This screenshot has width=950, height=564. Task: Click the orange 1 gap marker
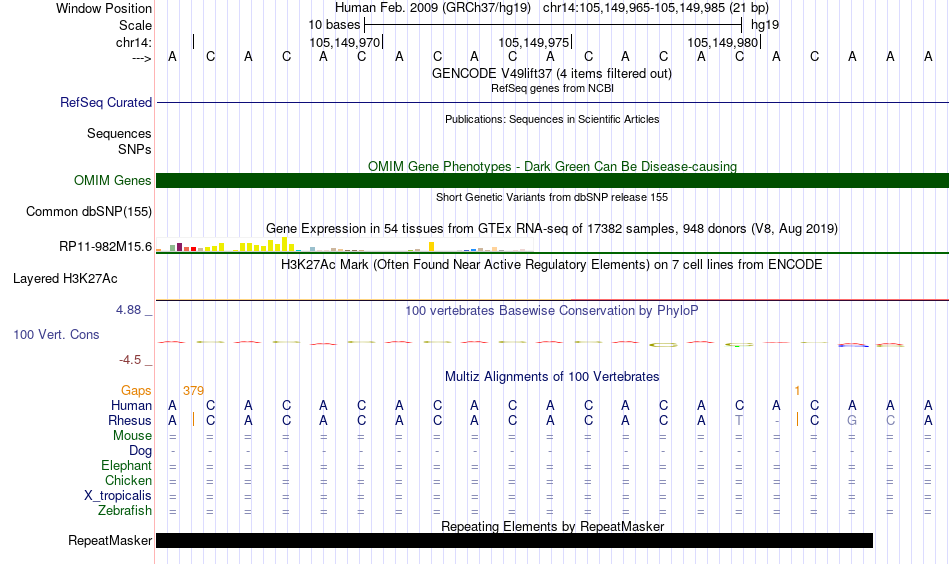797,391
